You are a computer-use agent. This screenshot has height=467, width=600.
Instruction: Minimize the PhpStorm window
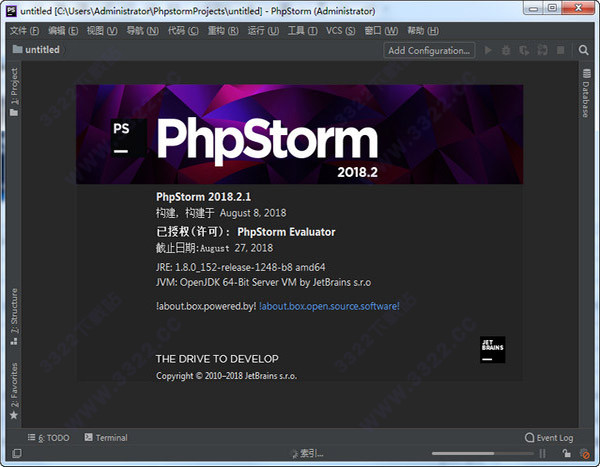[533, 8]
